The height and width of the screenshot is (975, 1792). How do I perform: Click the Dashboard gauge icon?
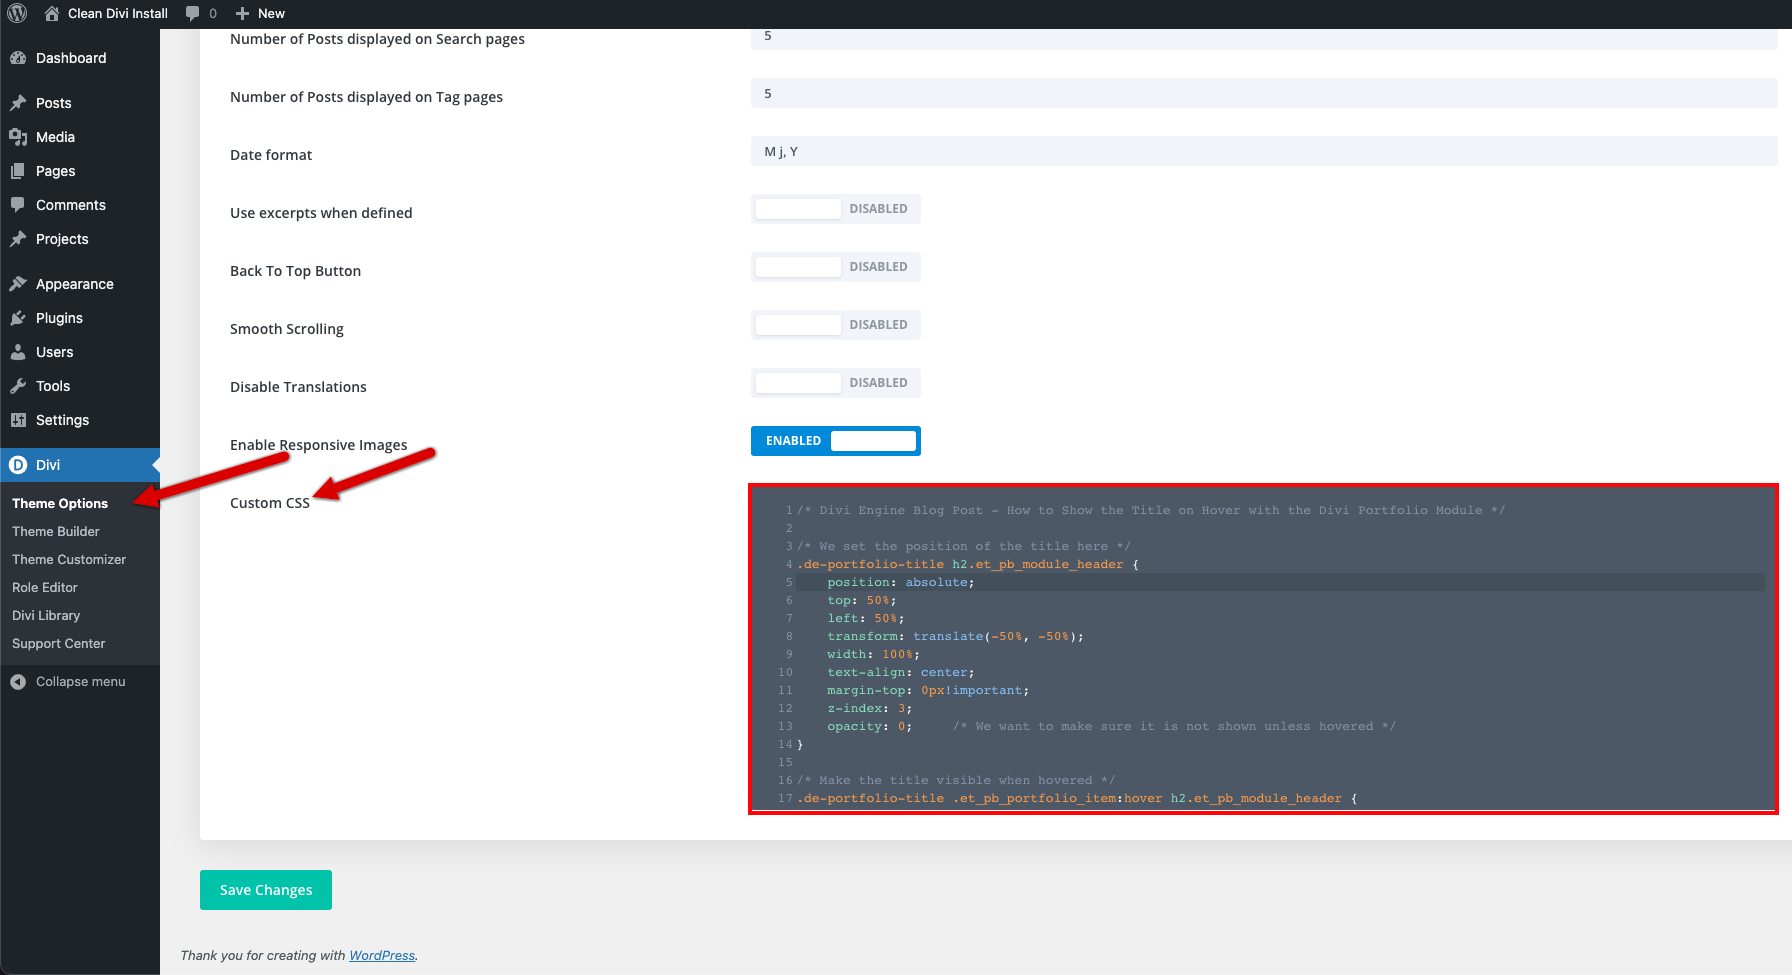click(18, 58)
